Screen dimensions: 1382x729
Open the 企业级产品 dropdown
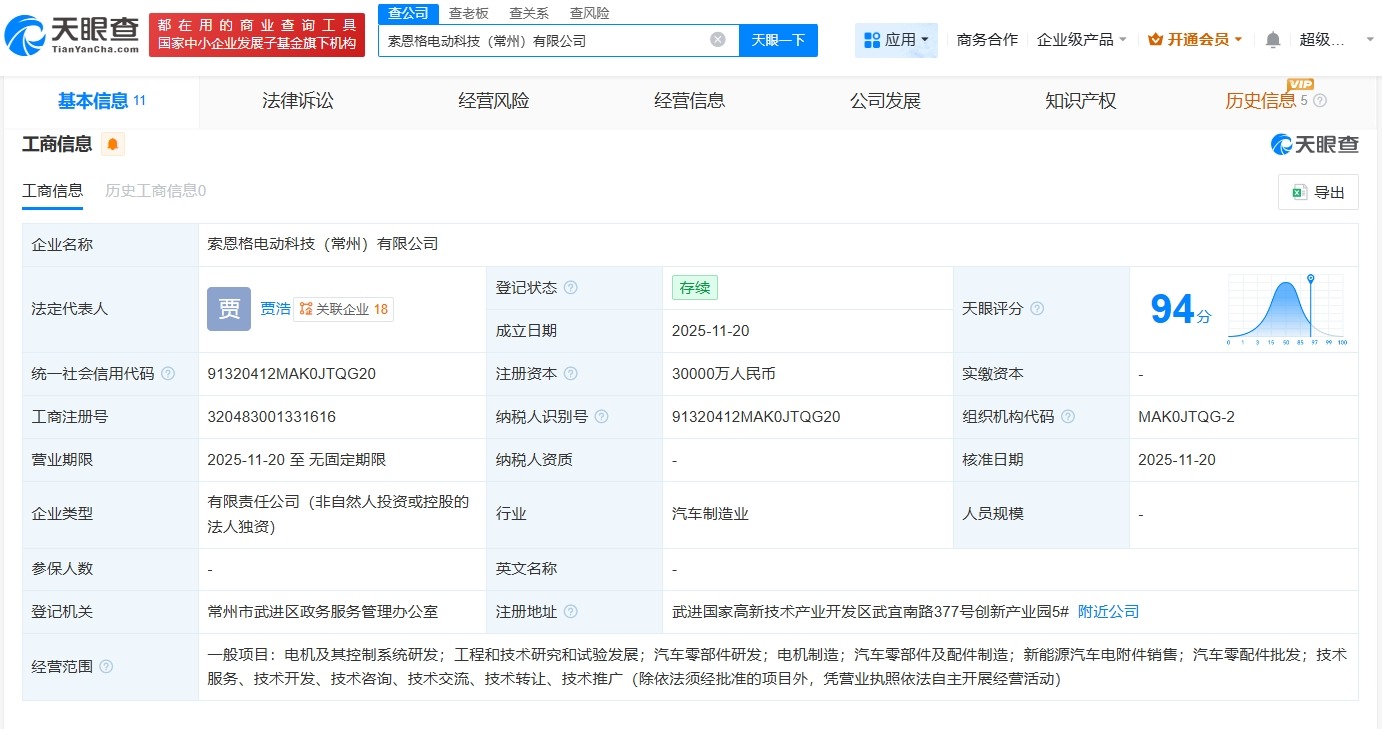tap(1081, 38)
